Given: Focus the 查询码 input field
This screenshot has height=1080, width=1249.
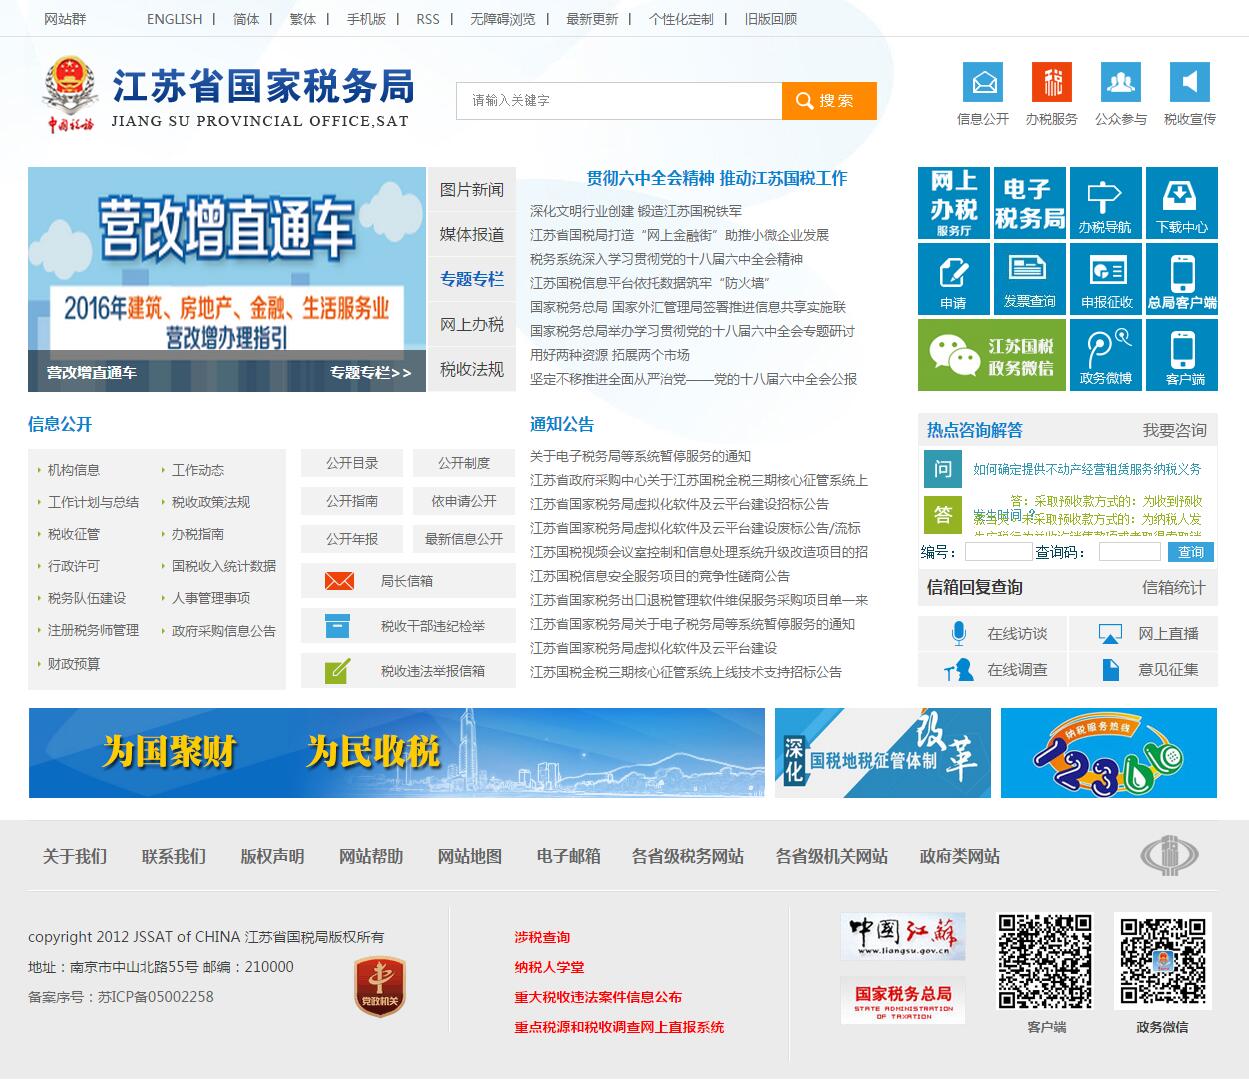Looking at the screenshot, I should click(1130, 552).
